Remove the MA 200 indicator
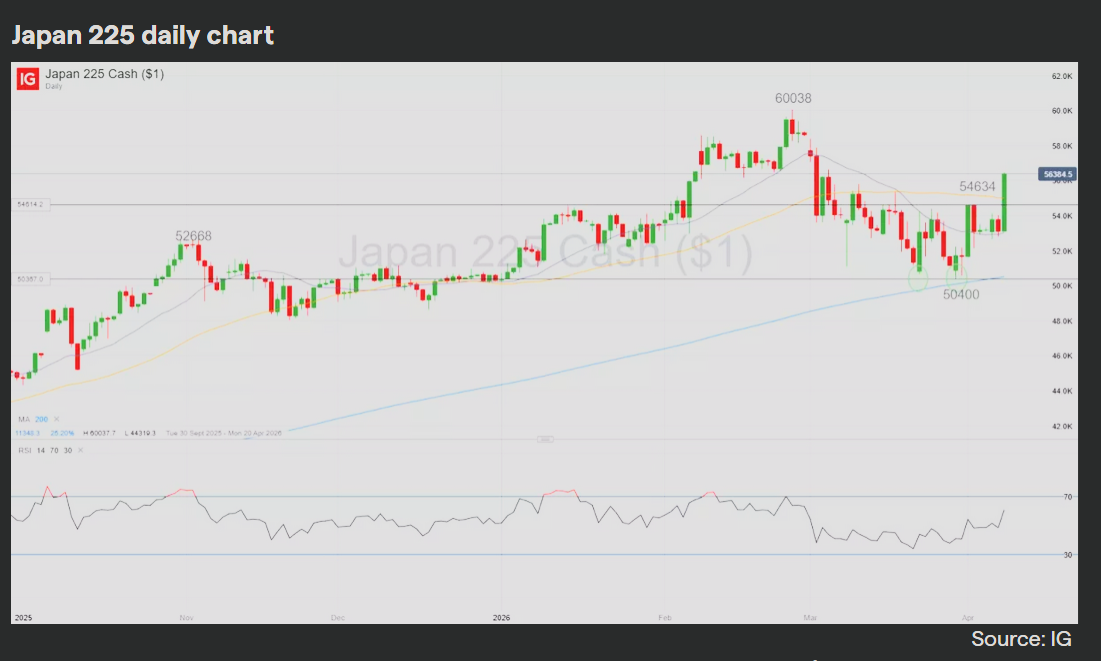 [x=56, y=418]
